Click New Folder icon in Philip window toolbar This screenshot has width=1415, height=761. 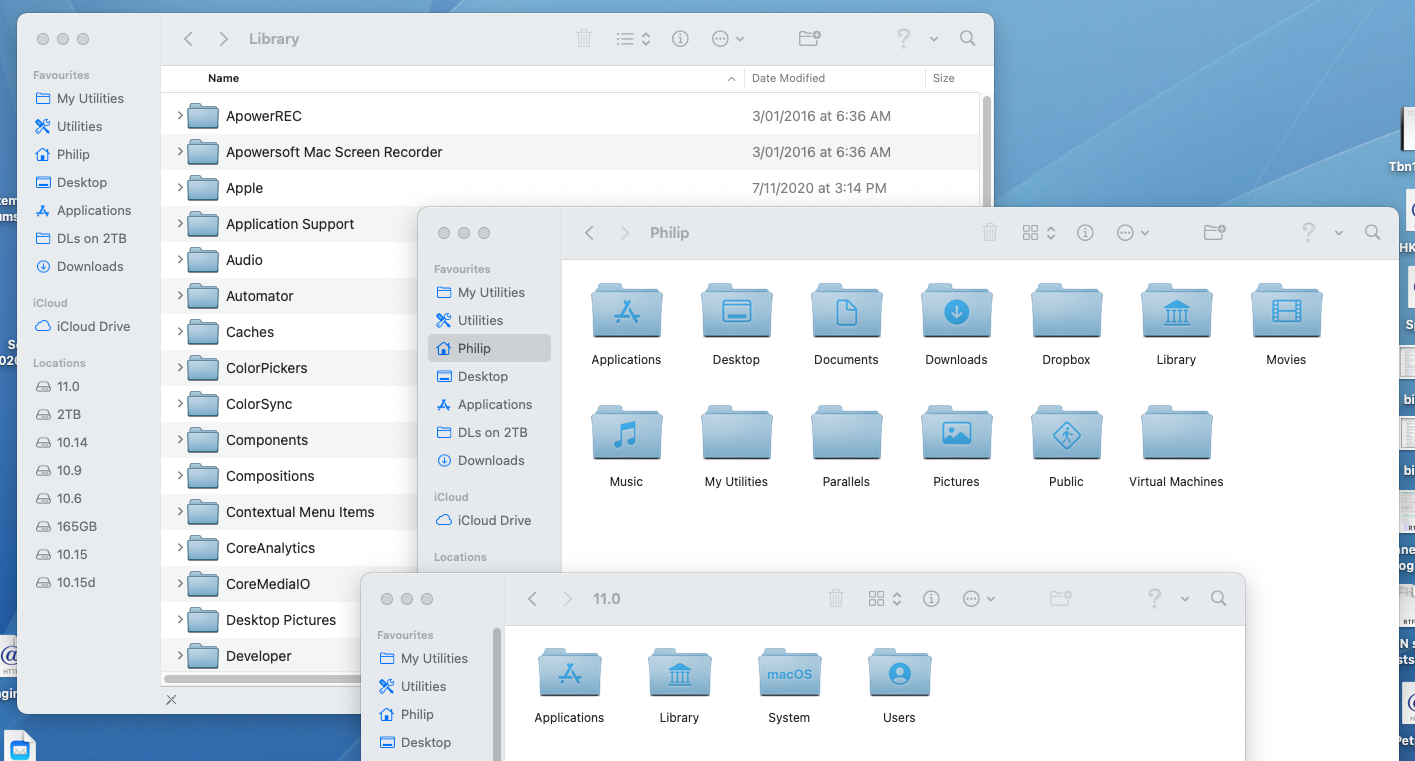tap(1214, 233)
